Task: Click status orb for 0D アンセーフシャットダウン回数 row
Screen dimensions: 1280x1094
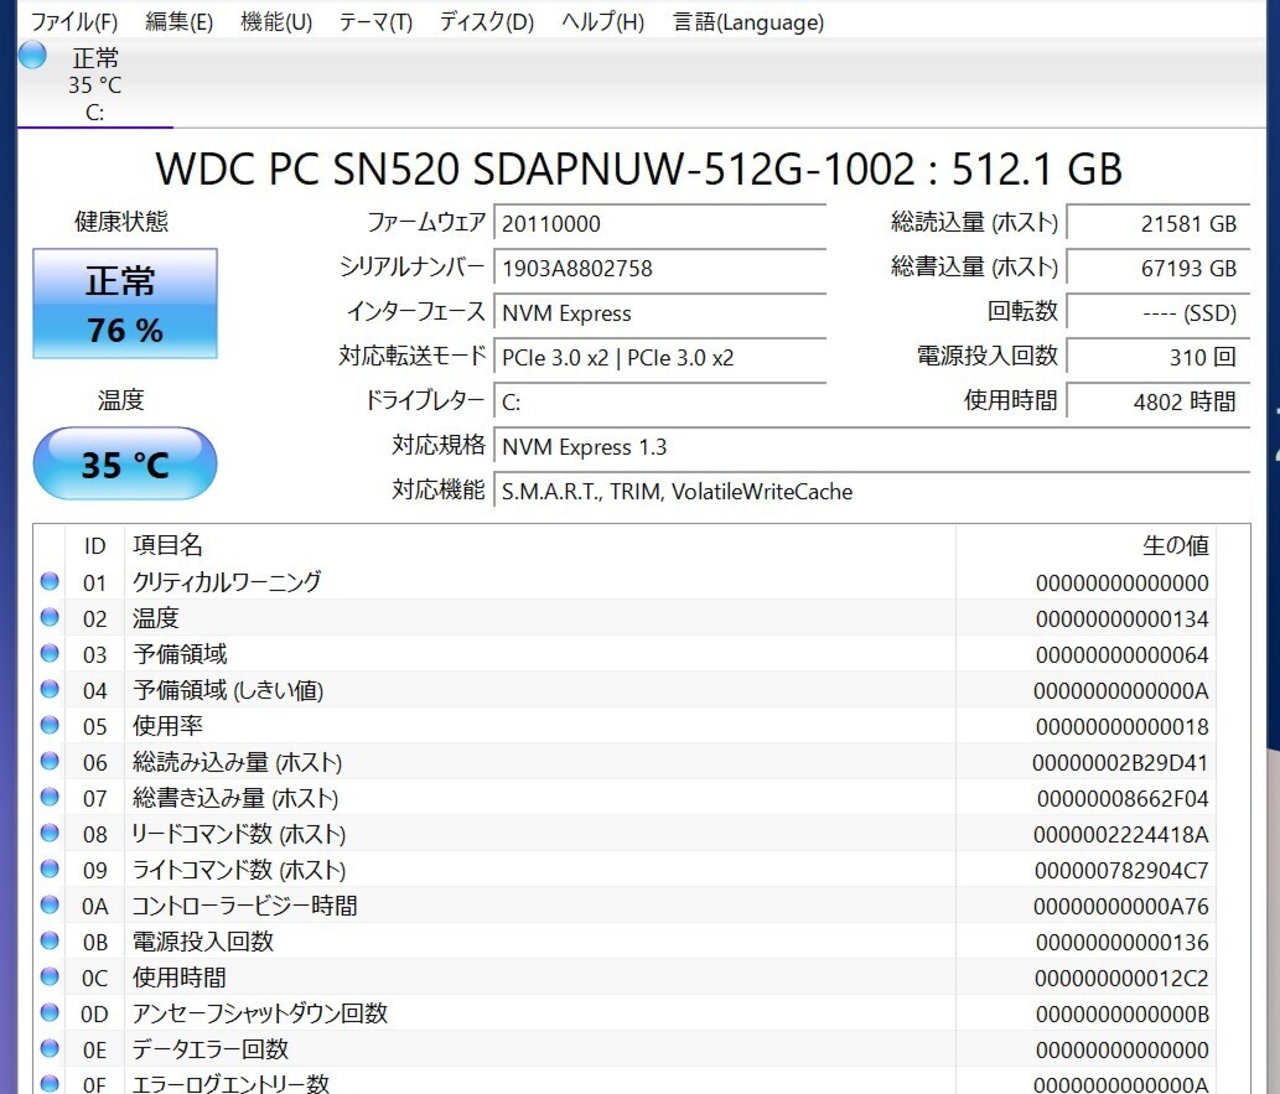Action: [50, 1013]
